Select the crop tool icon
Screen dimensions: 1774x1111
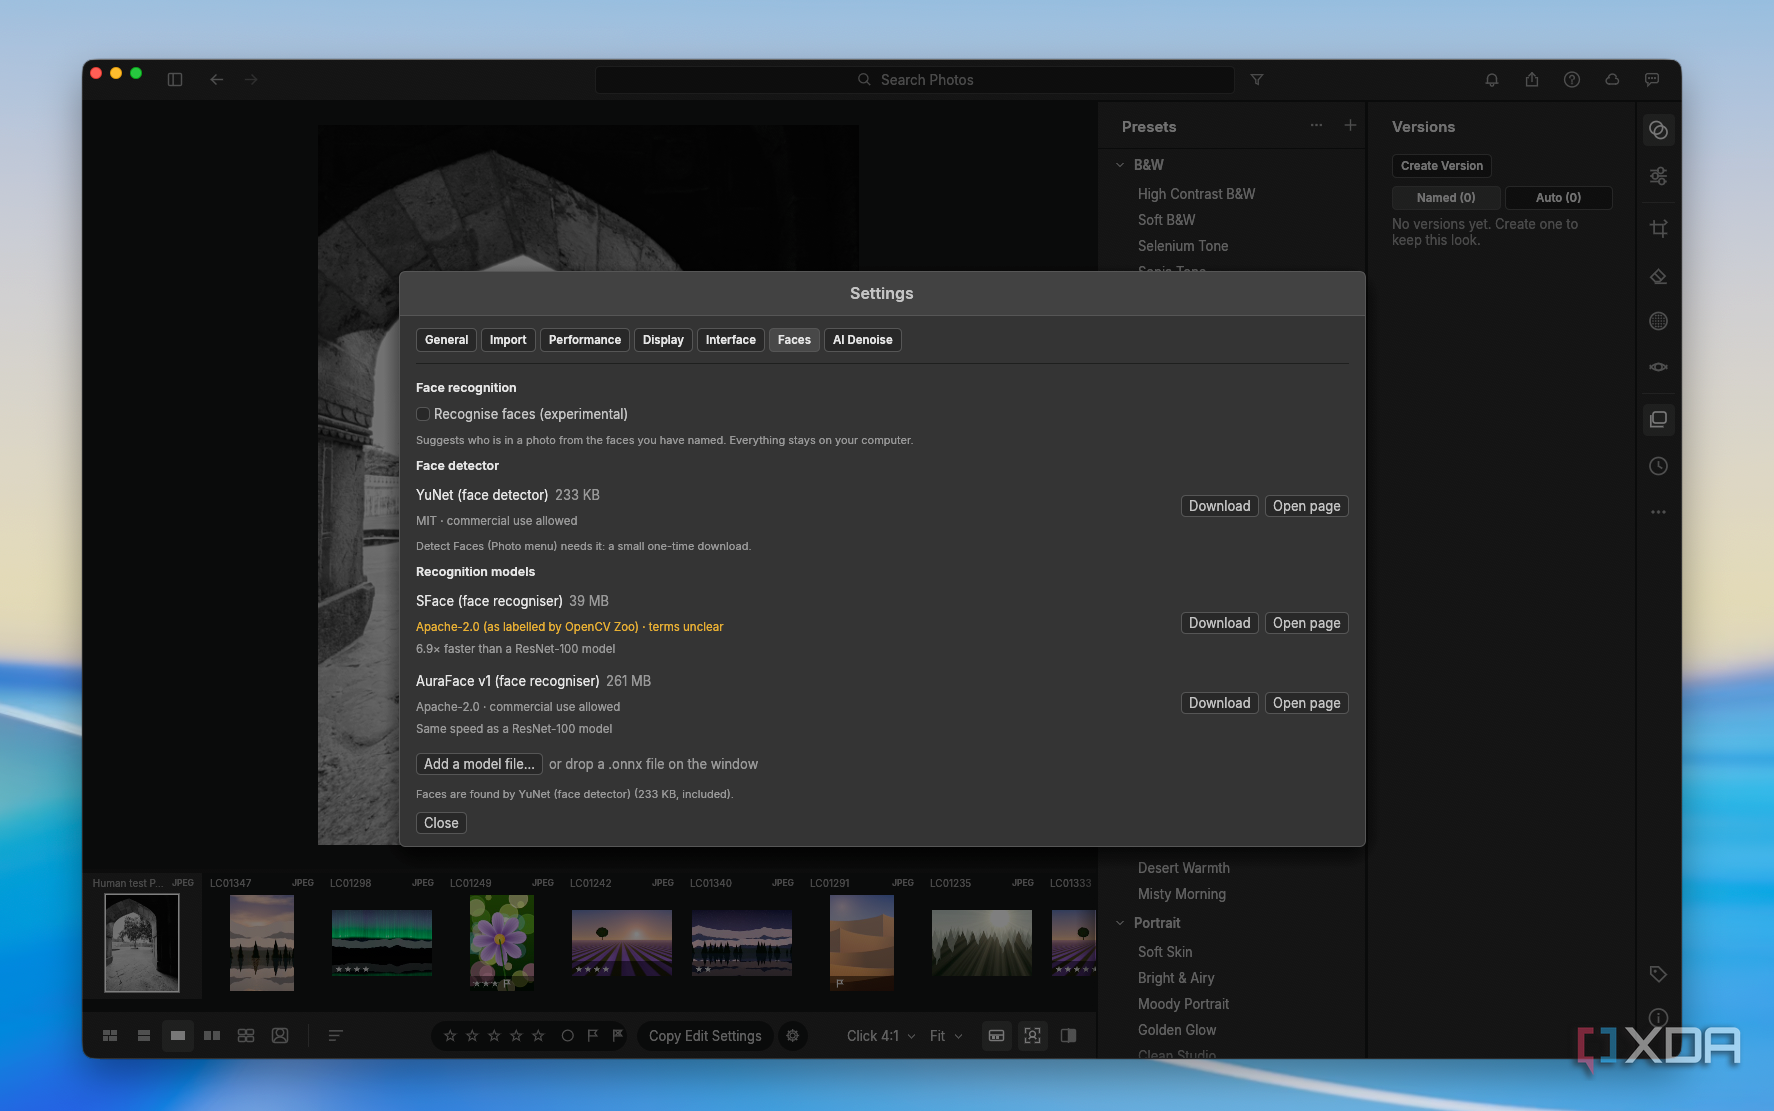[x=1658, y=228]
